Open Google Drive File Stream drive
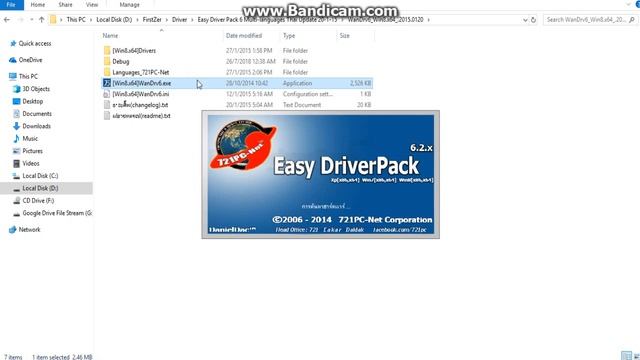This screenshot has height=360, width=640. coord(57,213)
